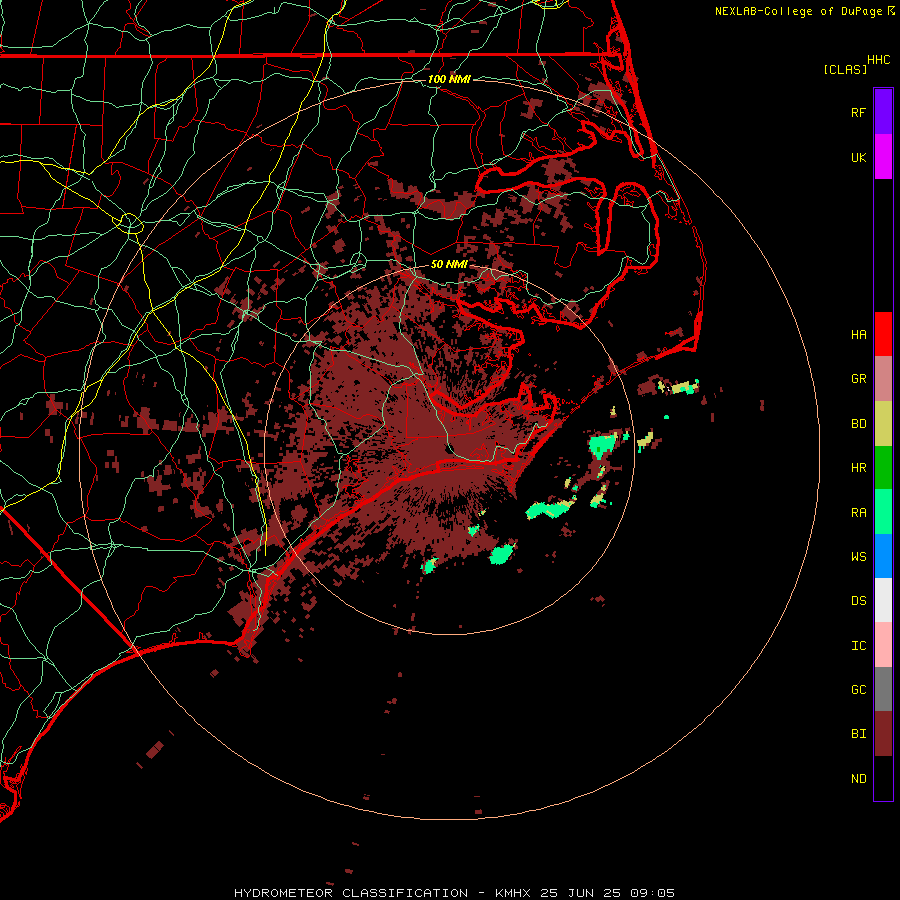900x900 pixels.
Task: Click the [CLAS] label above legend
Action: point(845,69)
